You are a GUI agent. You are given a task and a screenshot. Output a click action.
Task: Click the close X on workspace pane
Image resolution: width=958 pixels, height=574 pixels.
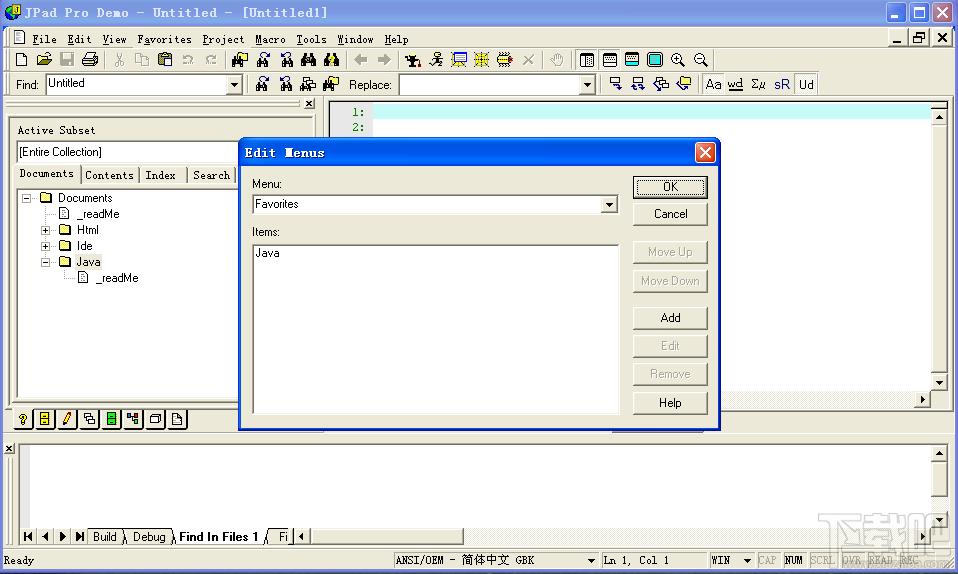pyautogui.click(x=309, y=104)
